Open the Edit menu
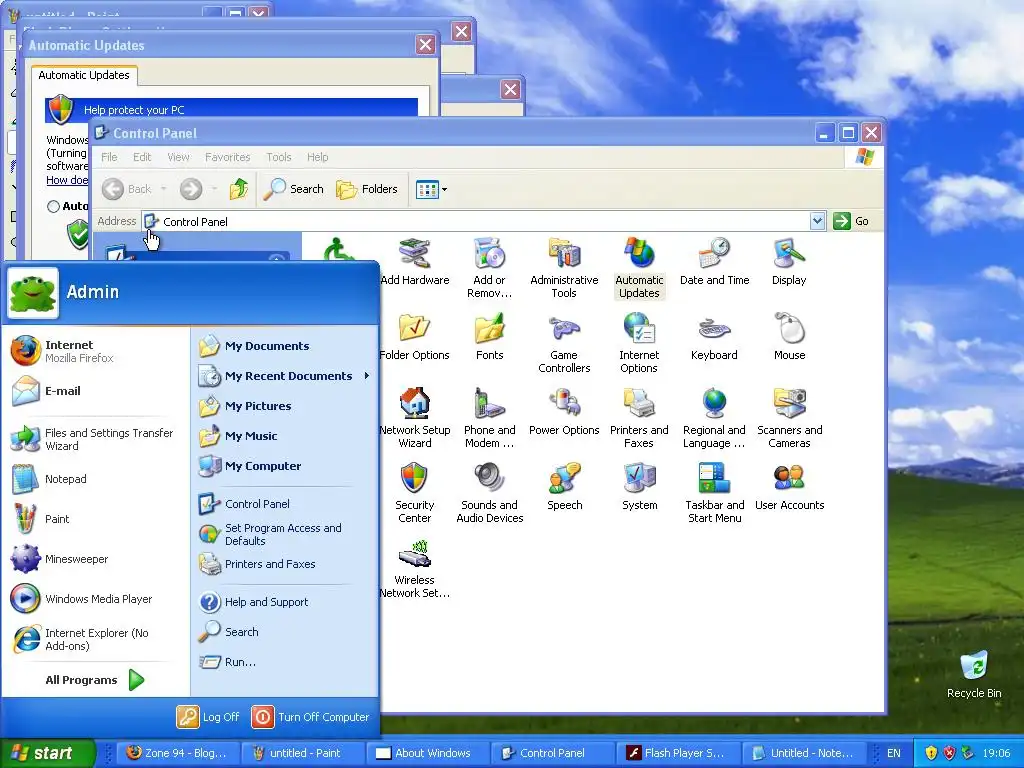The image size is (1024, 768). (142, 157)
